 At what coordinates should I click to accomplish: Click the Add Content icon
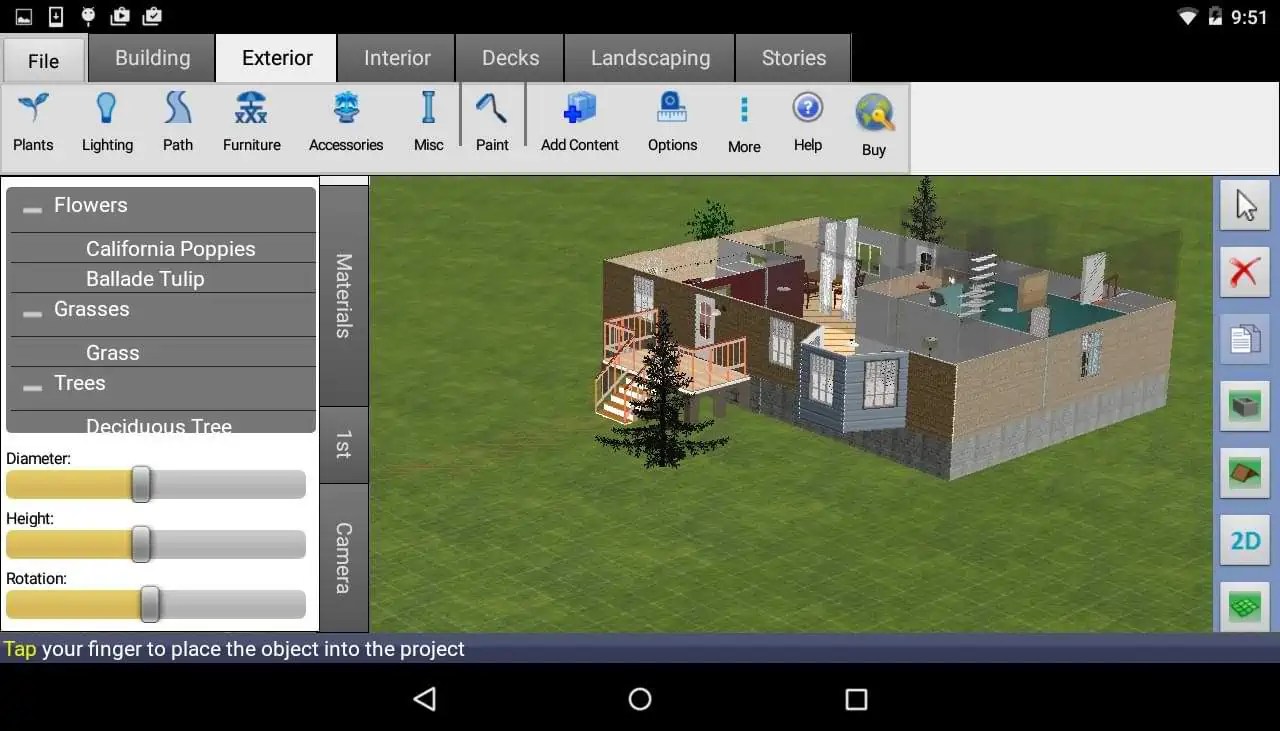click(578, 110)
